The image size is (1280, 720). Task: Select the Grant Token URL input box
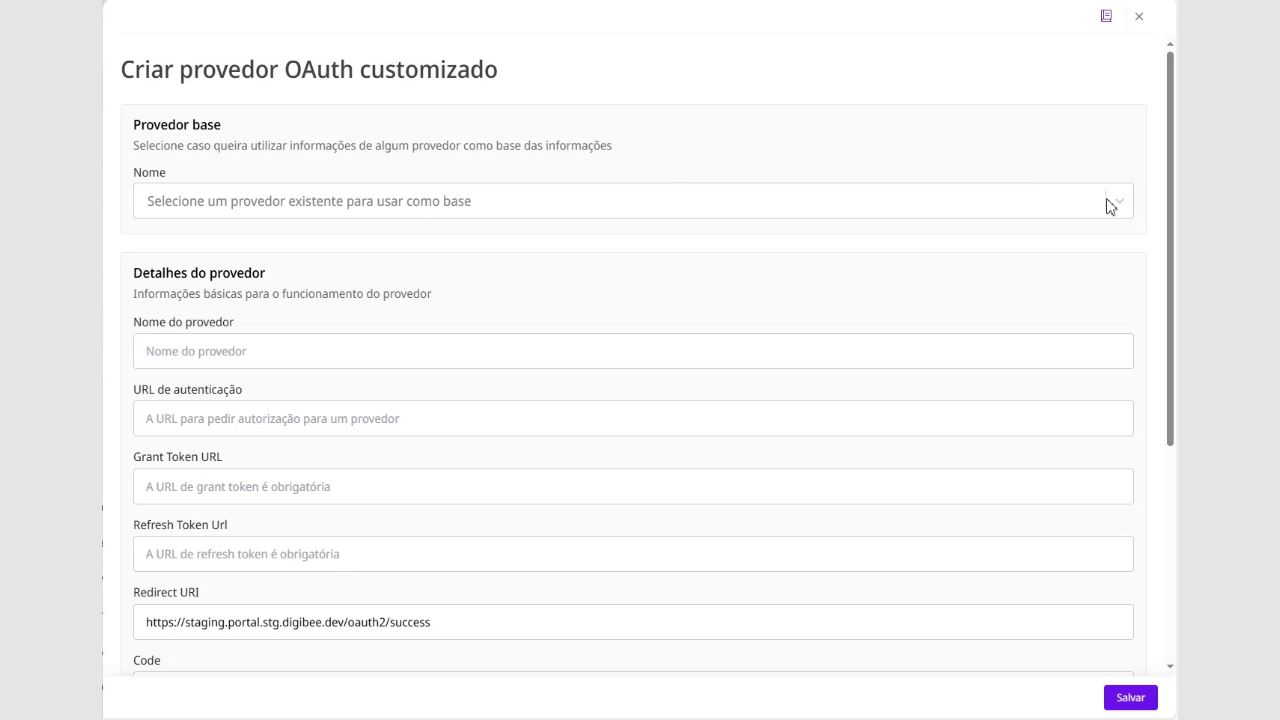point(632,487)
